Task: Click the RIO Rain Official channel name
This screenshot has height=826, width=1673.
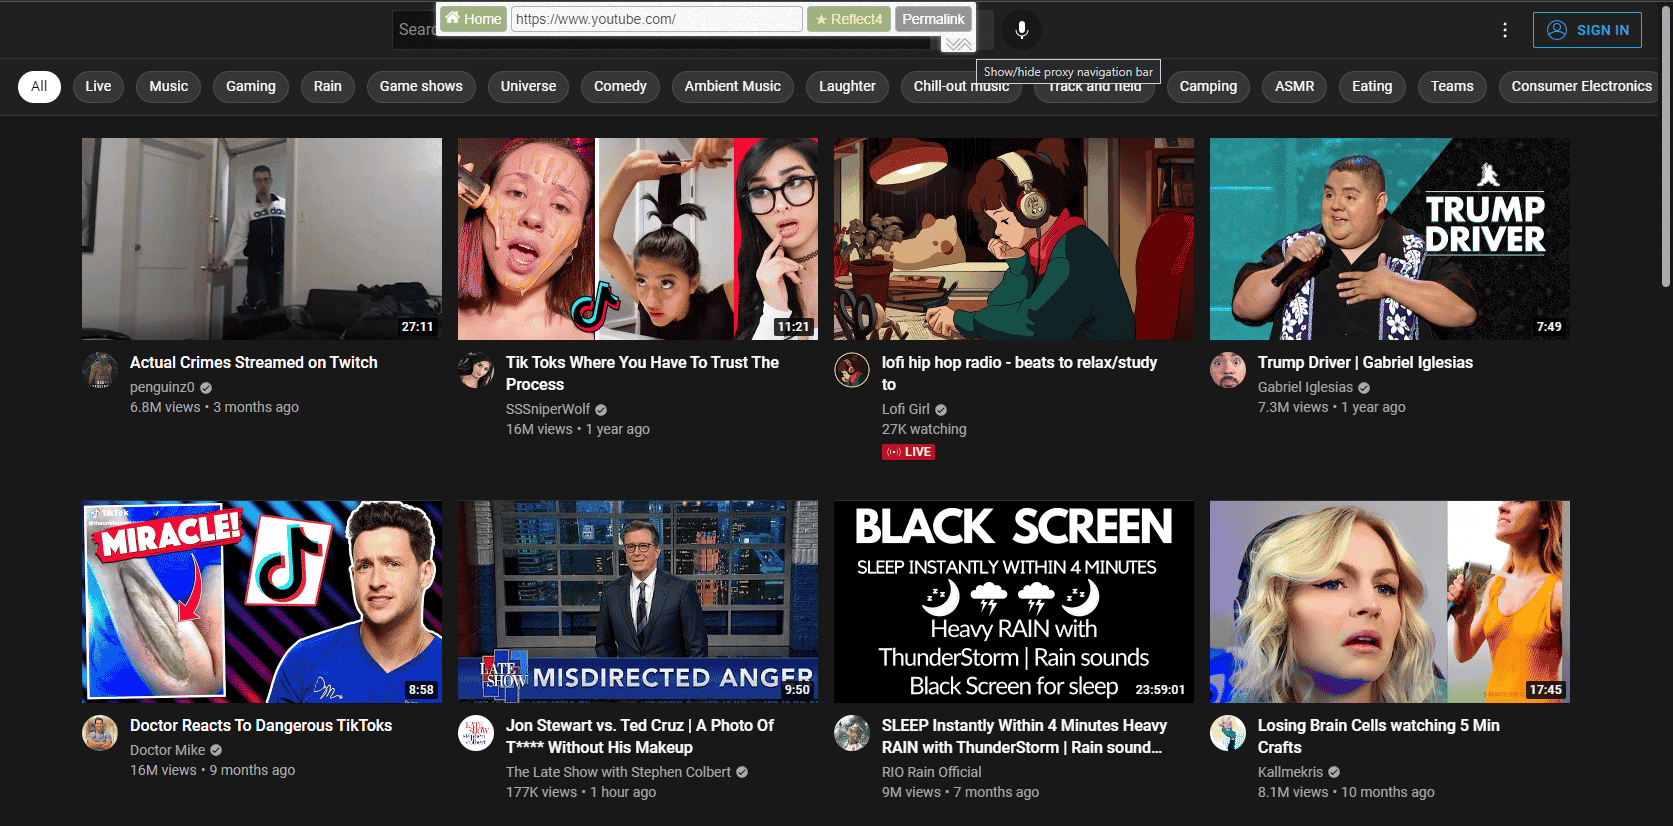Action: click(x=932, y=772)
